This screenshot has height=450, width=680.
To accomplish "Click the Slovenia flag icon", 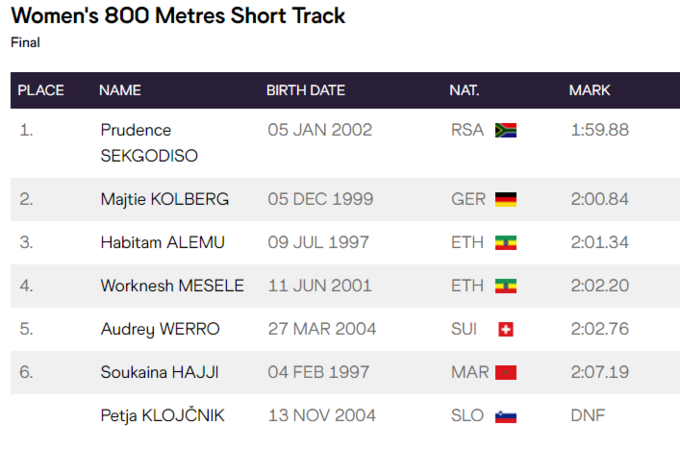I will pyautogui.click(x=506, y=416).
